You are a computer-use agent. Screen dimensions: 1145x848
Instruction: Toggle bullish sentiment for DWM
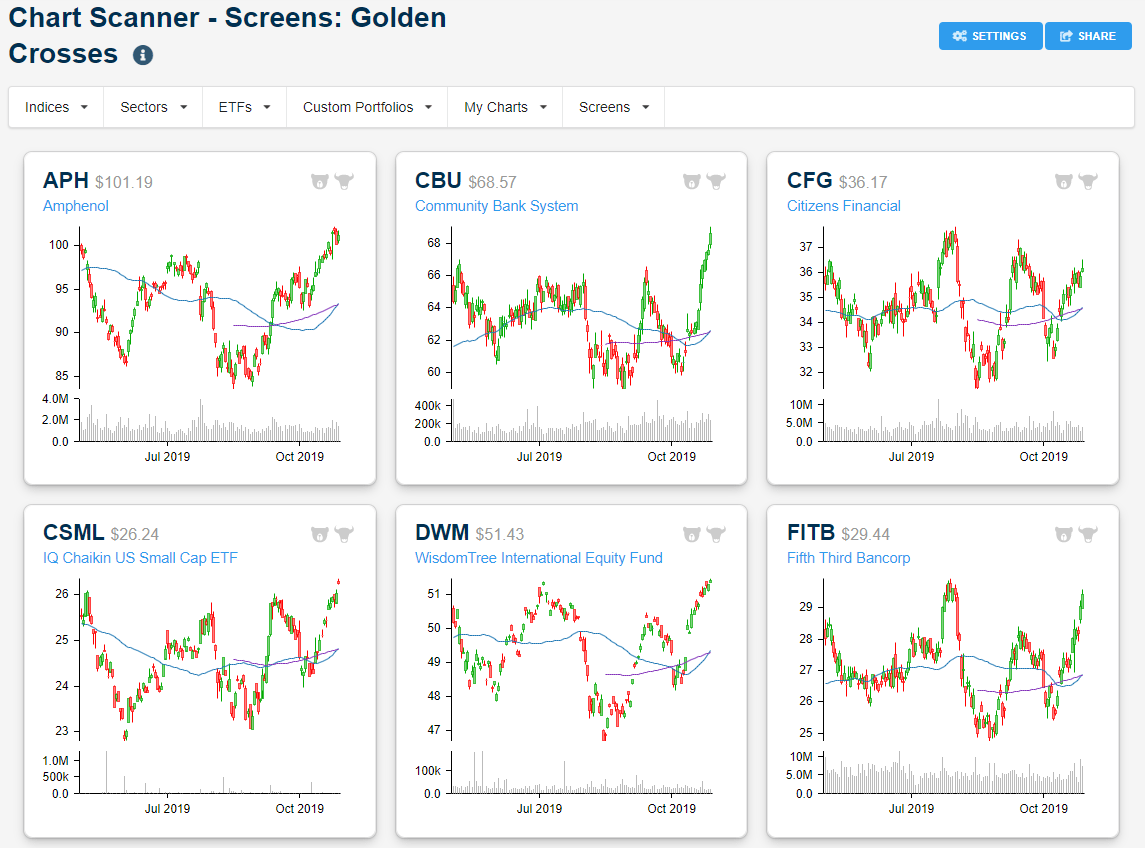(716, 533)
